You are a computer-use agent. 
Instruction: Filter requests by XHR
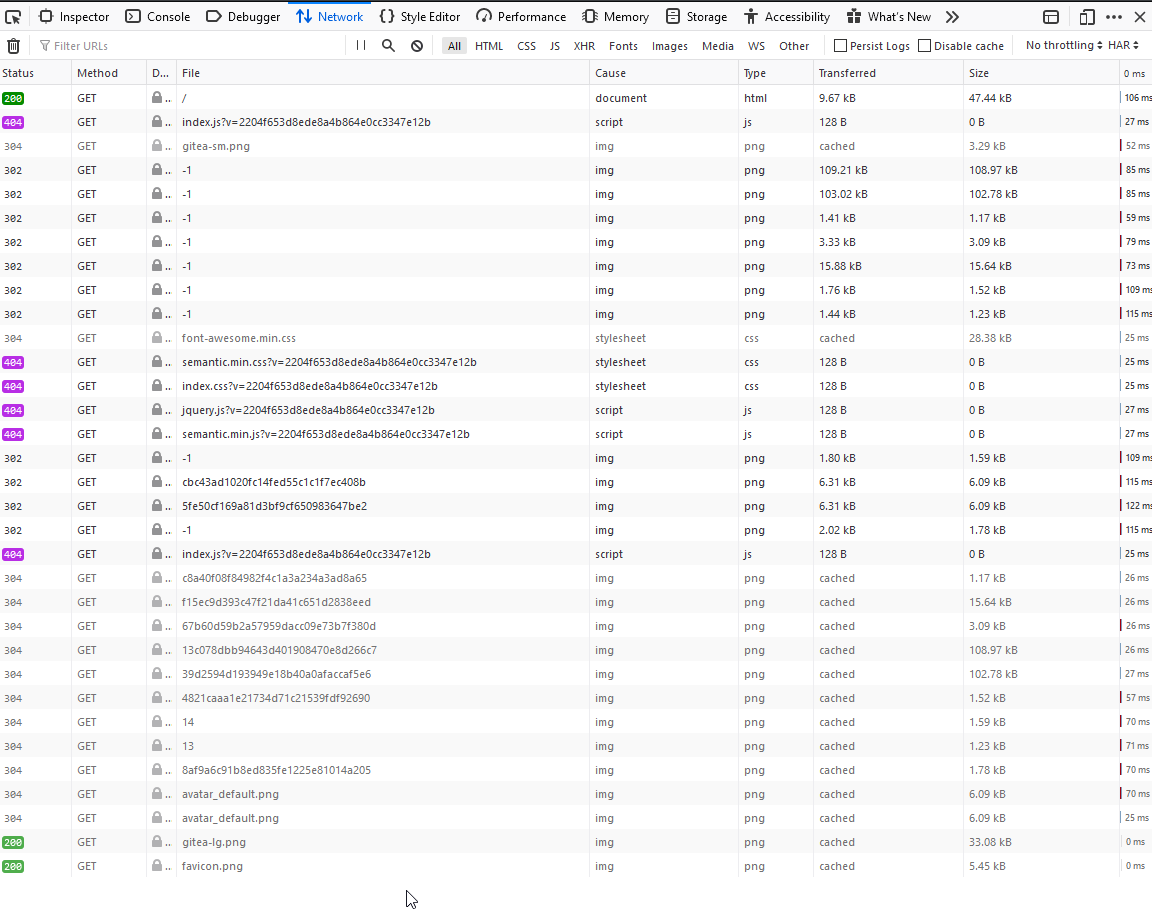584,46
